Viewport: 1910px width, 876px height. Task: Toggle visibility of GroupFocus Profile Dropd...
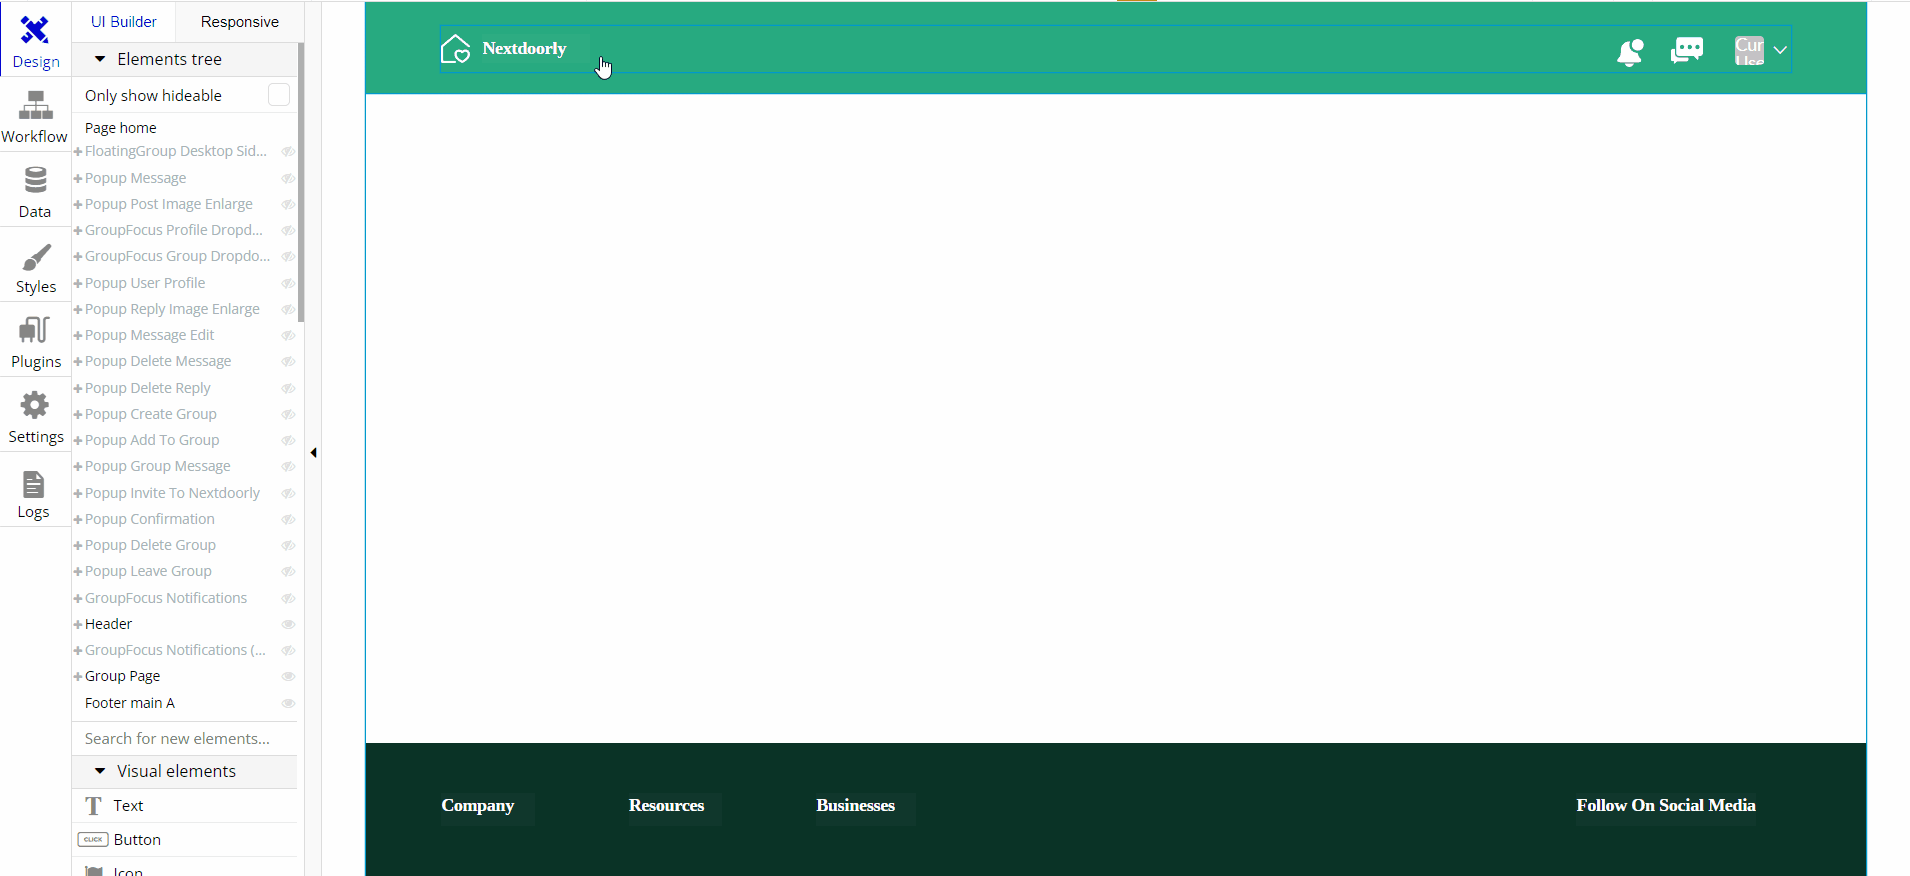pyautogui.click(x=288, y=230)
